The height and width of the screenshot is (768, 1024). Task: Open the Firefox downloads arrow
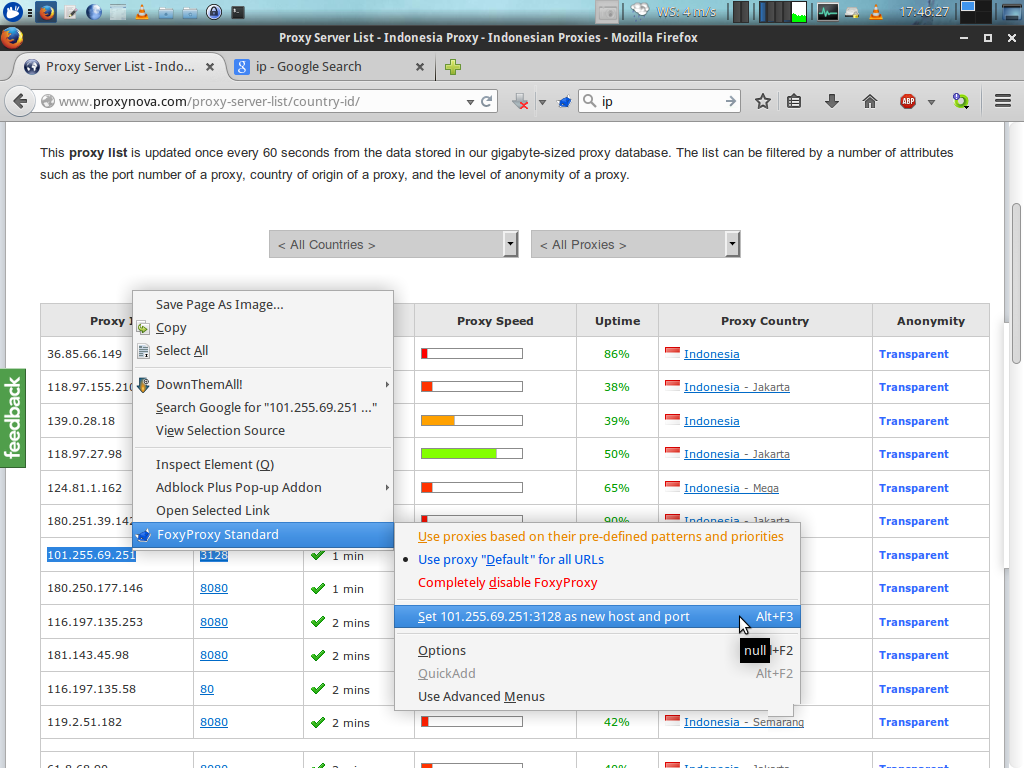(831, 101)
